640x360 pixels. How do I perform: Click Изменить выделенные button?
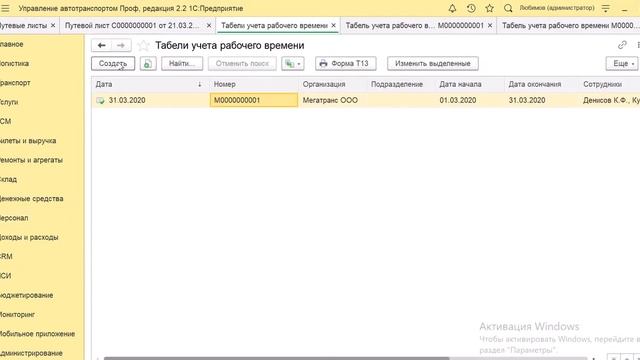click(x=433, y=64)
